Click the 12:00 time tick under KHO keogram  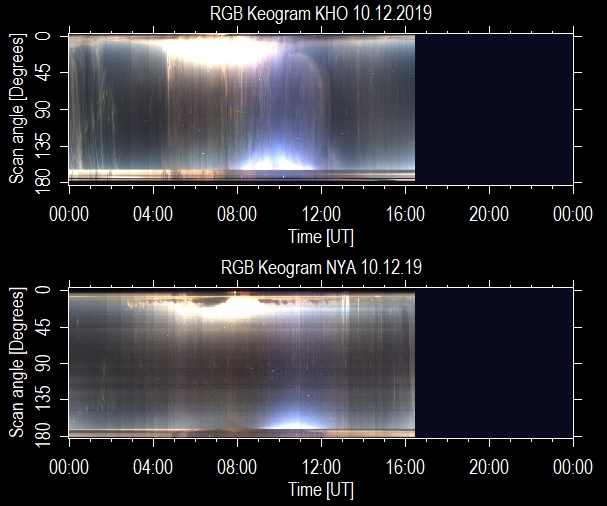(321, 214)
